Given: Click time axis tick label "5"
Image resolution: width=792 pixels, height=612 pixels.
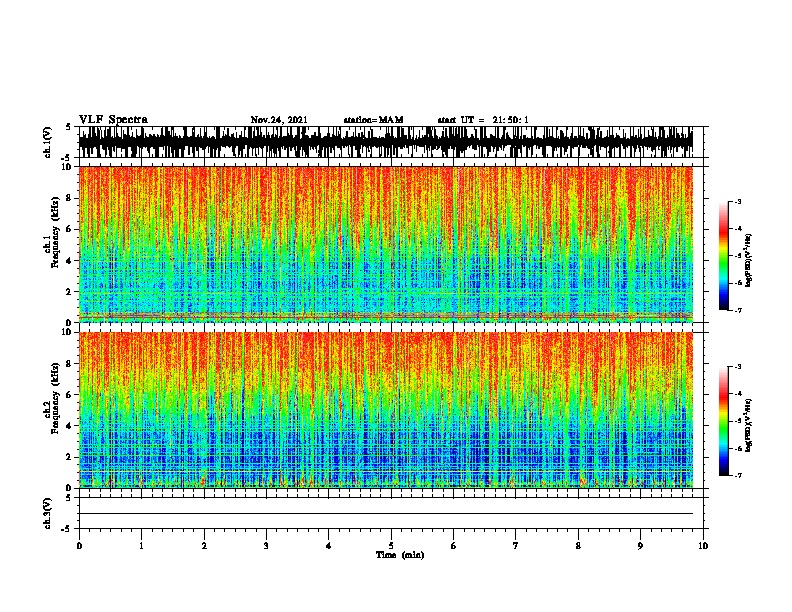Looking at the screenshot, I should click(x=391, y=546).
